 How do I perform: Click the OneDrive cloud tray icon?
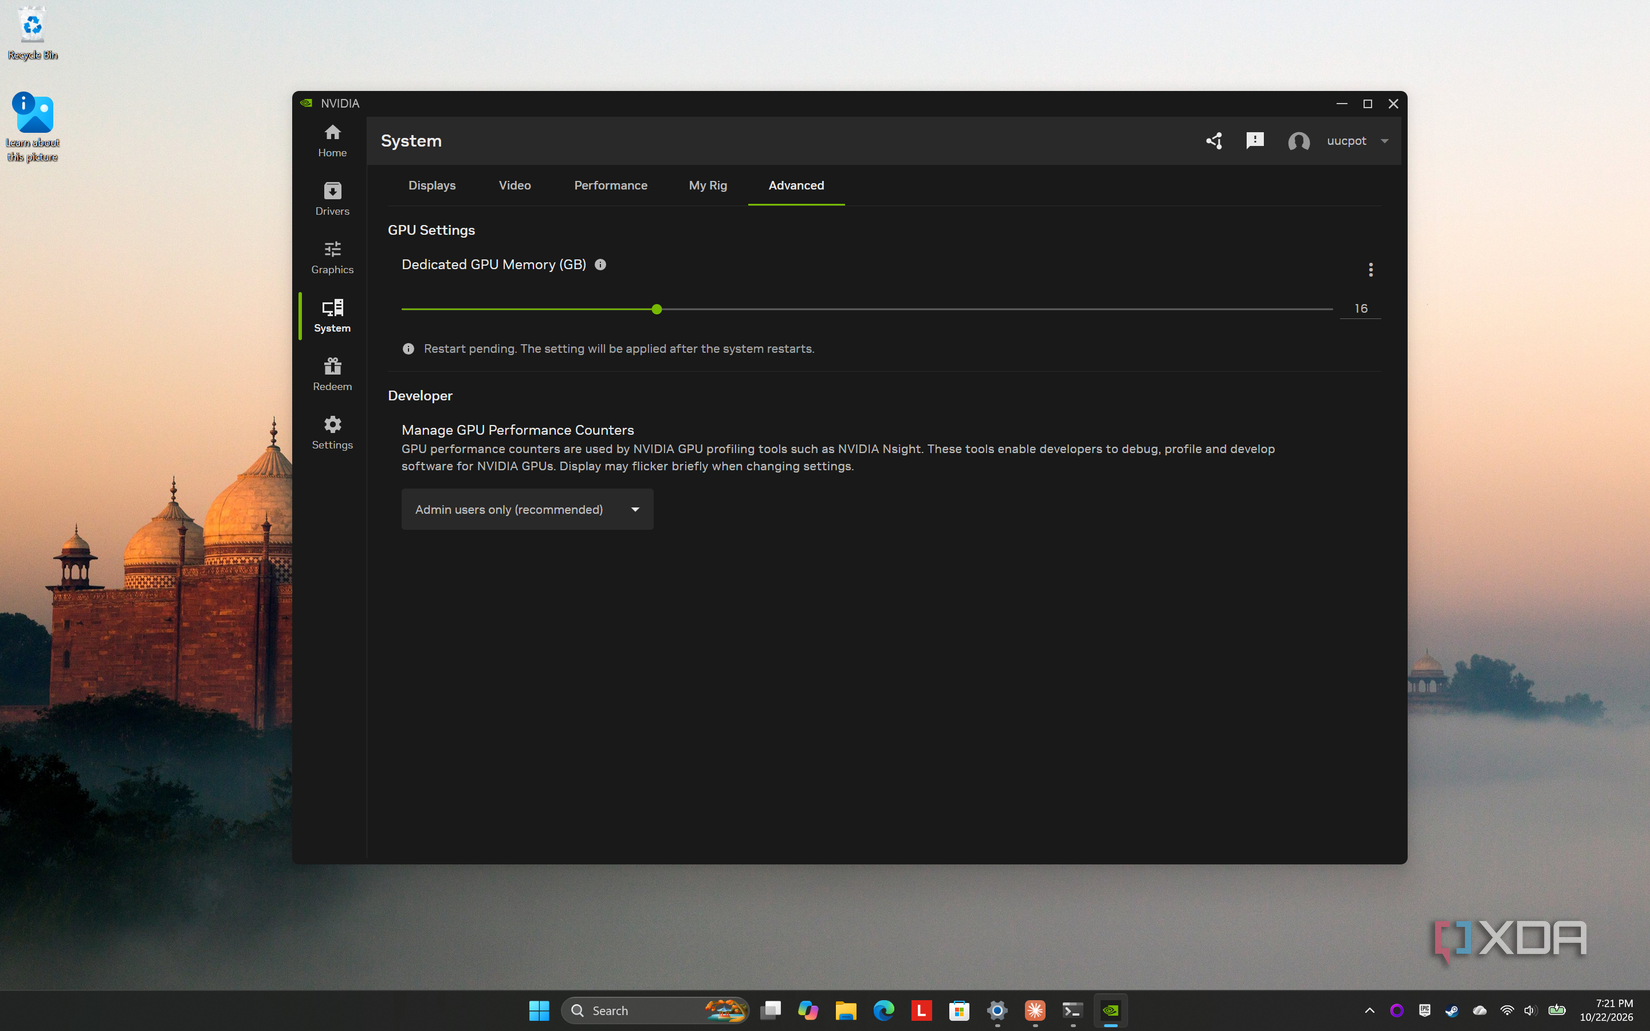tap(1480, 1011)
